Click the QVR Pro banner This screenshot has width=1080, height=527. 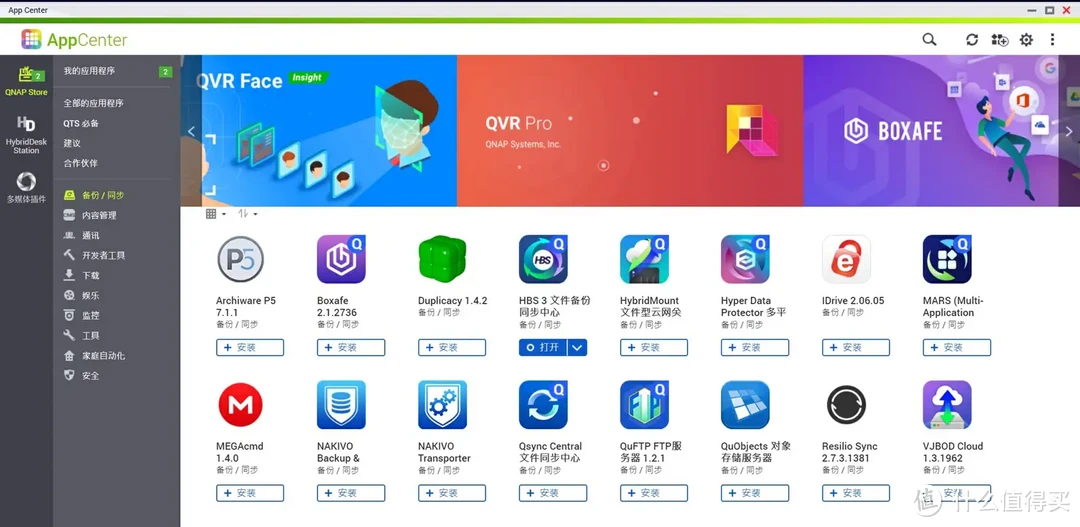pos(630,131)
